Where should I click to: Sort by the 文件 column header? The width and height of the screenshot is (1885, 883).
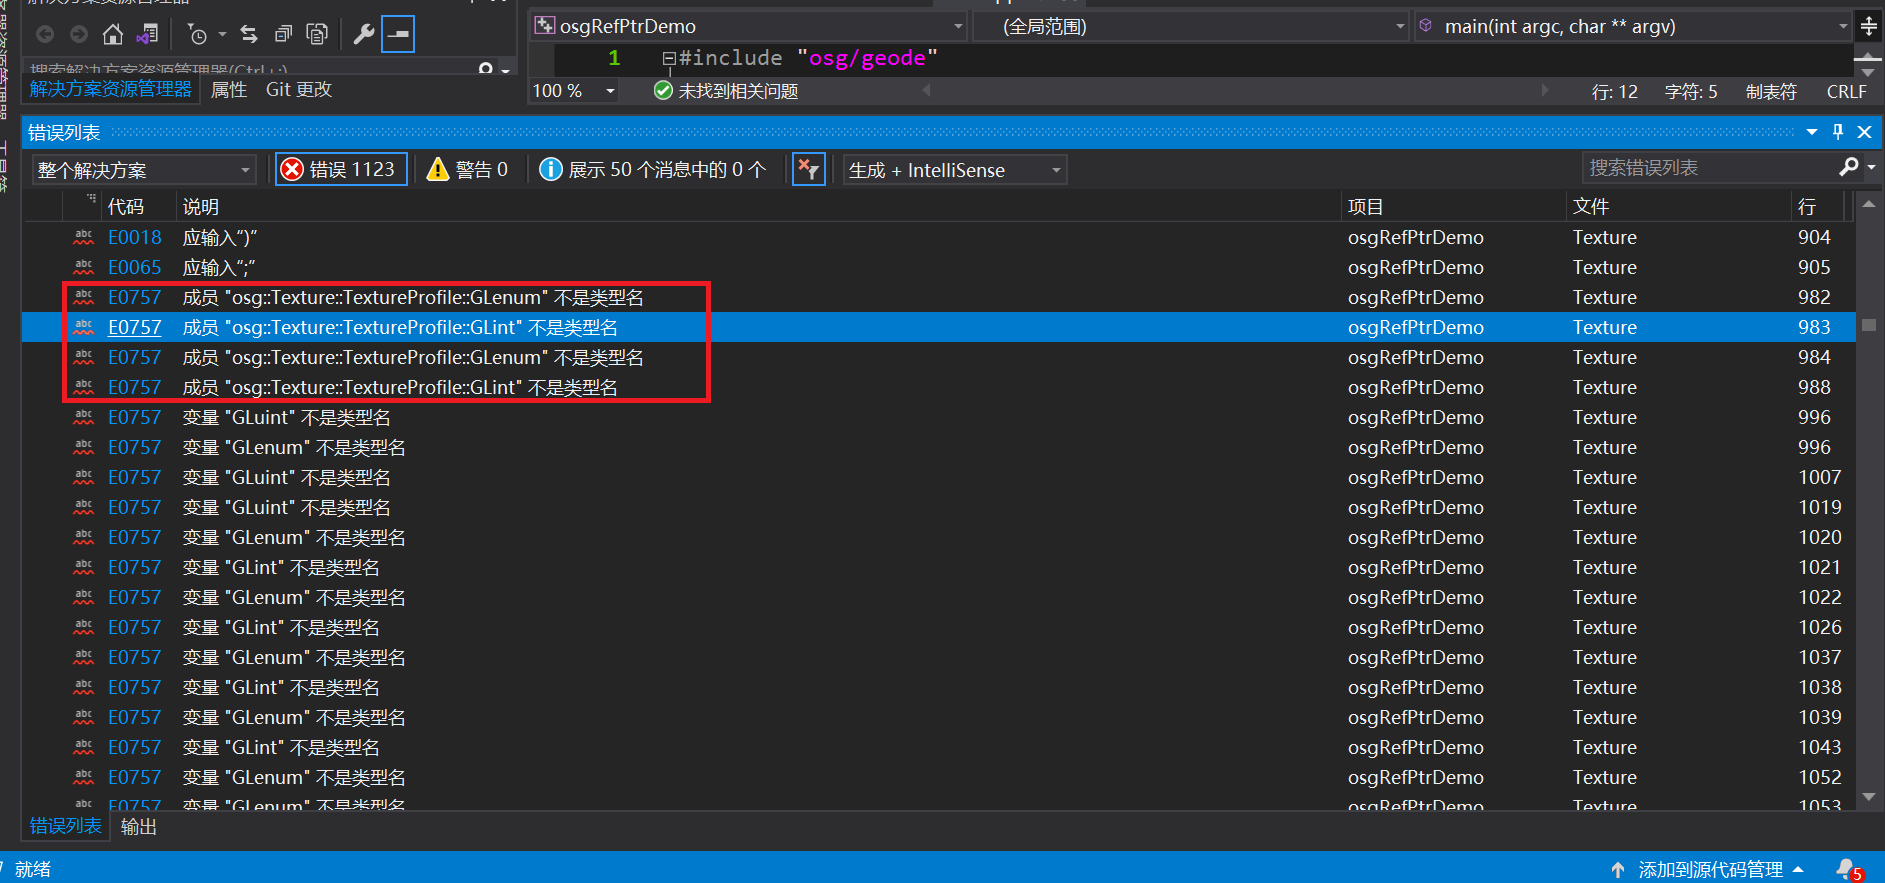(x=1591, y=207)
